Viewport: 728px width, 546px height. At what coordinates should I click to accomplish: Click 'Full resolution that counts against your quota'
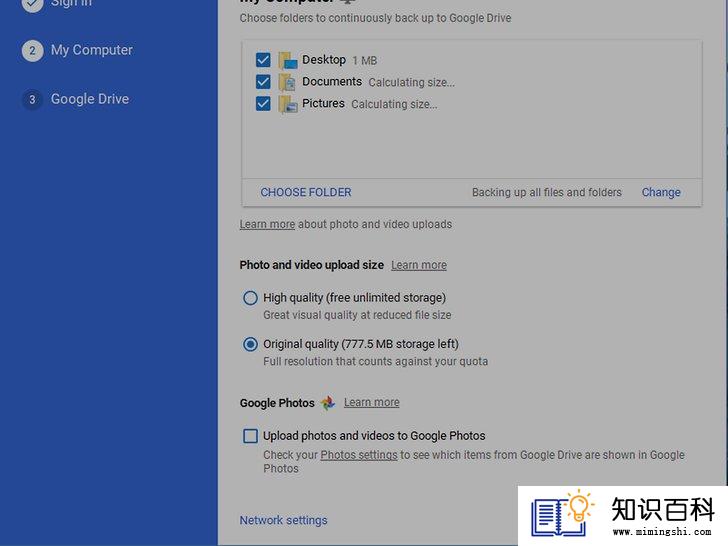pos(375,362)
